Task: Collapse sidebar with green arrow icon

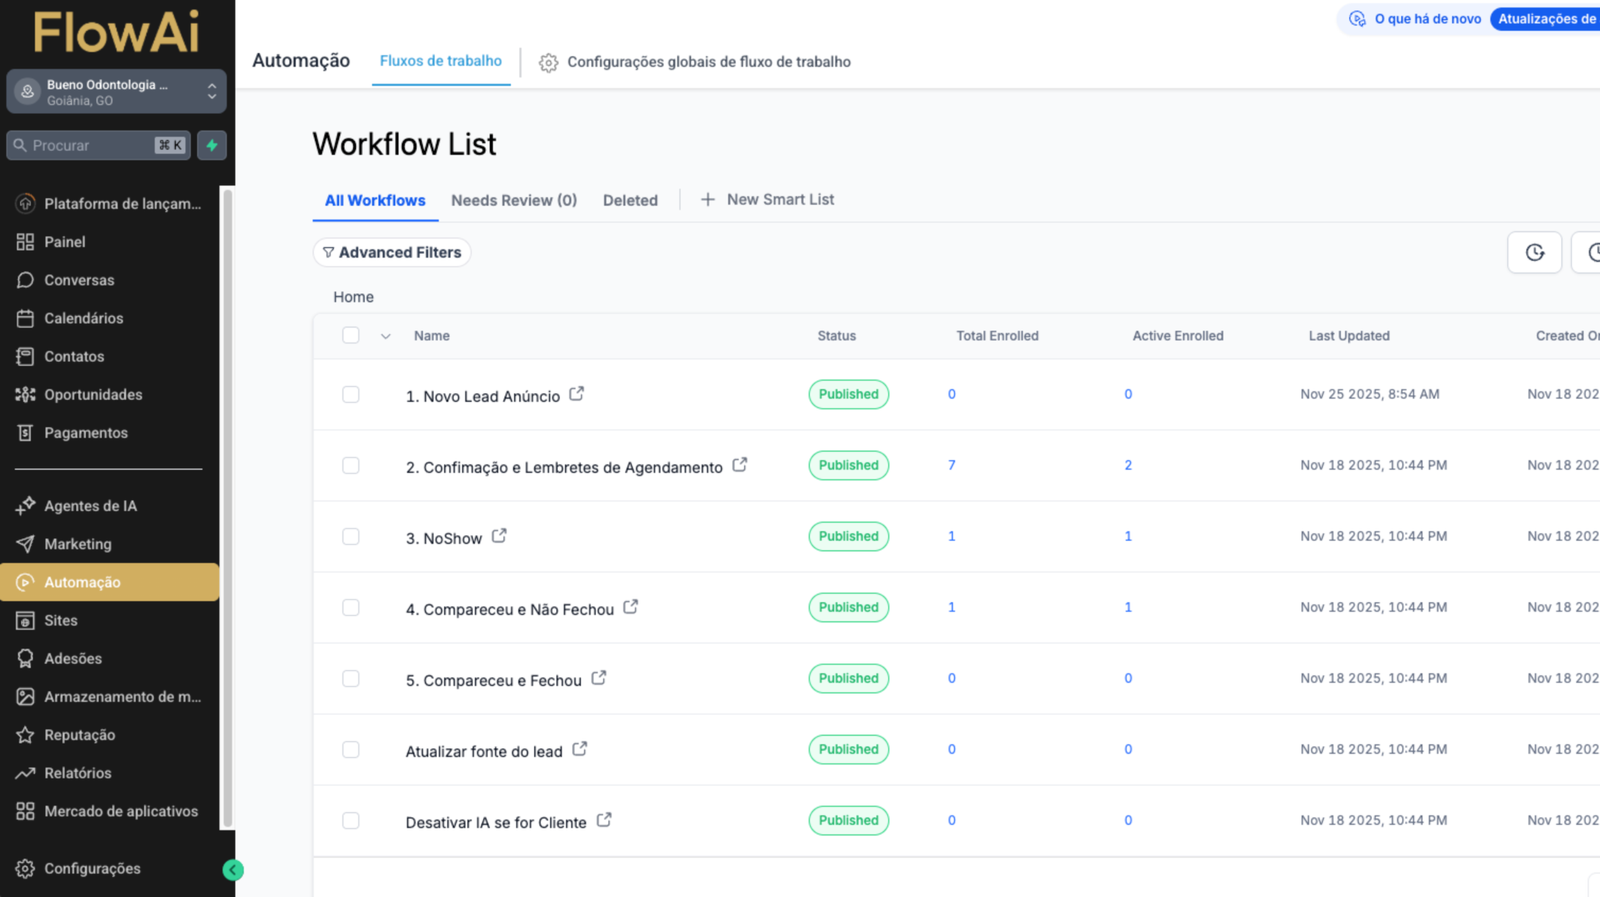Action: click(233, 870)
